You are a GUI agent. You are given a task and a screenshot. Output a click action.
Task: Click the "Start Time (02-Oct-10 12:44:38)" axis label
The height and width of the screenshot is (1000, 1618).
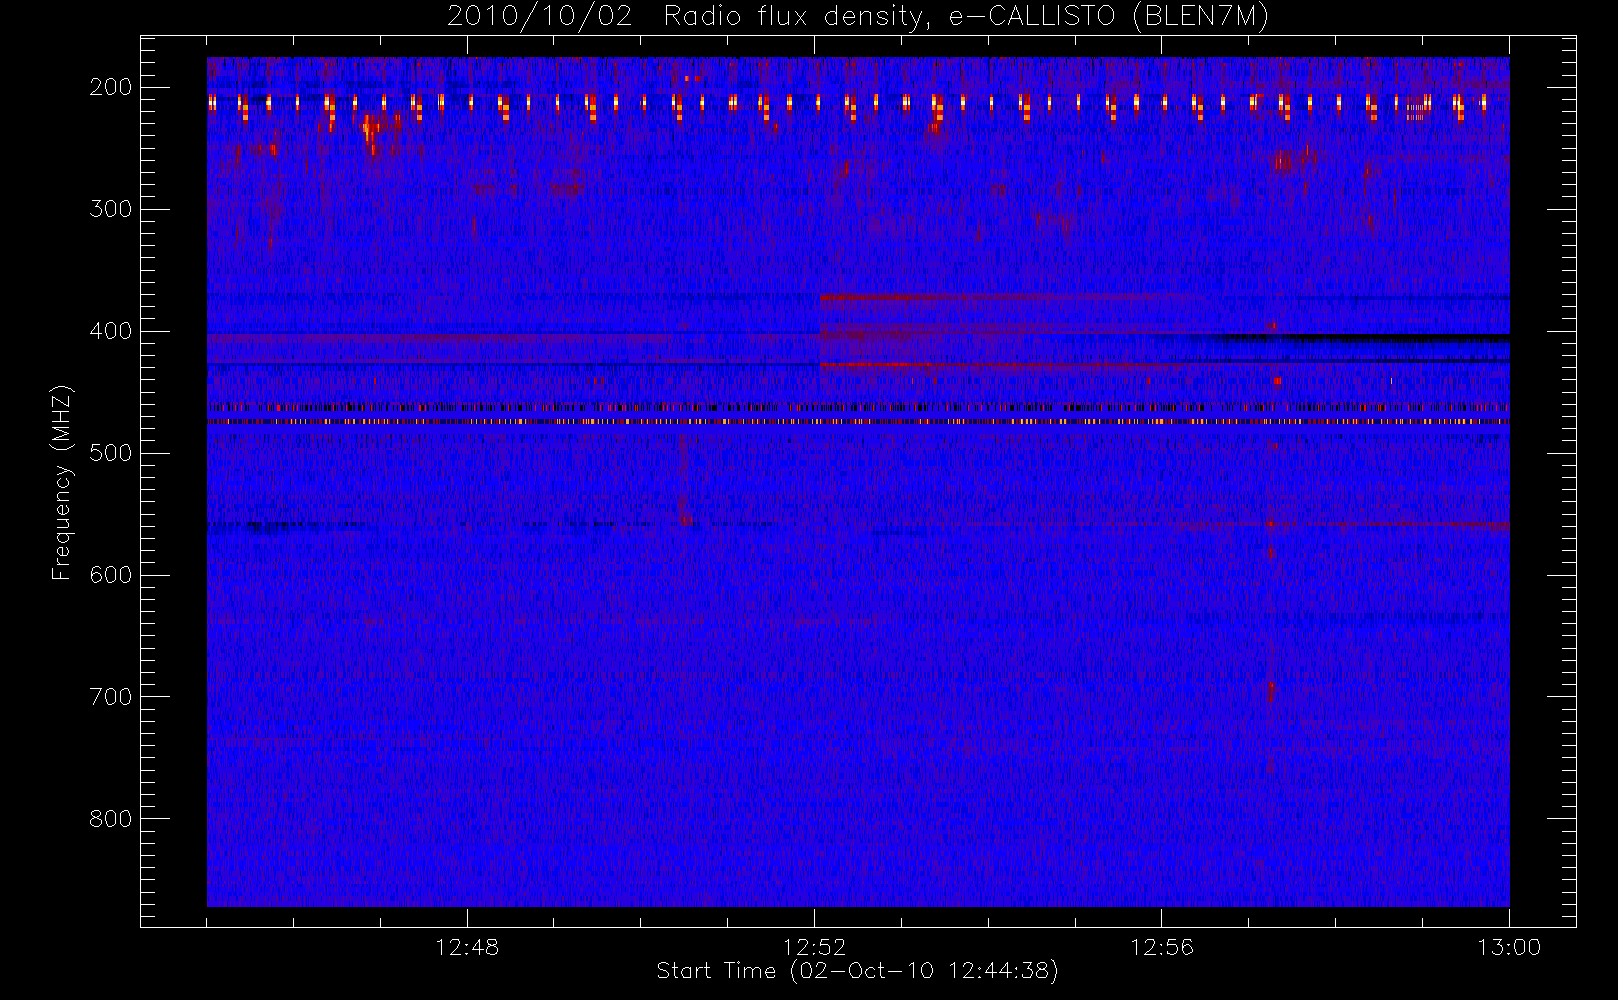pyautogui.click(x=857, y=971)
